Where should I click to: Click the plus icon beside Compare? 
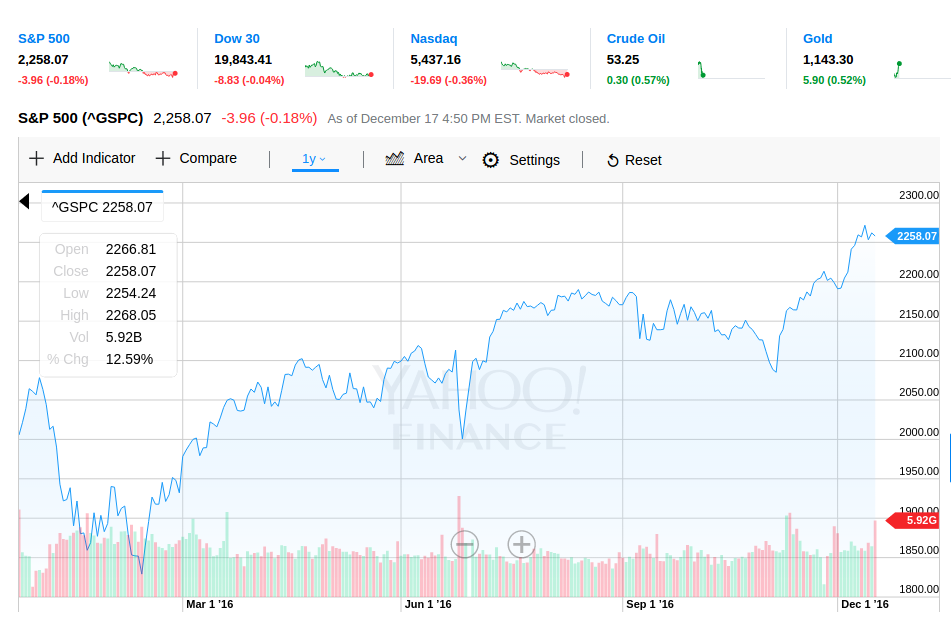click(x=163, y=158)
